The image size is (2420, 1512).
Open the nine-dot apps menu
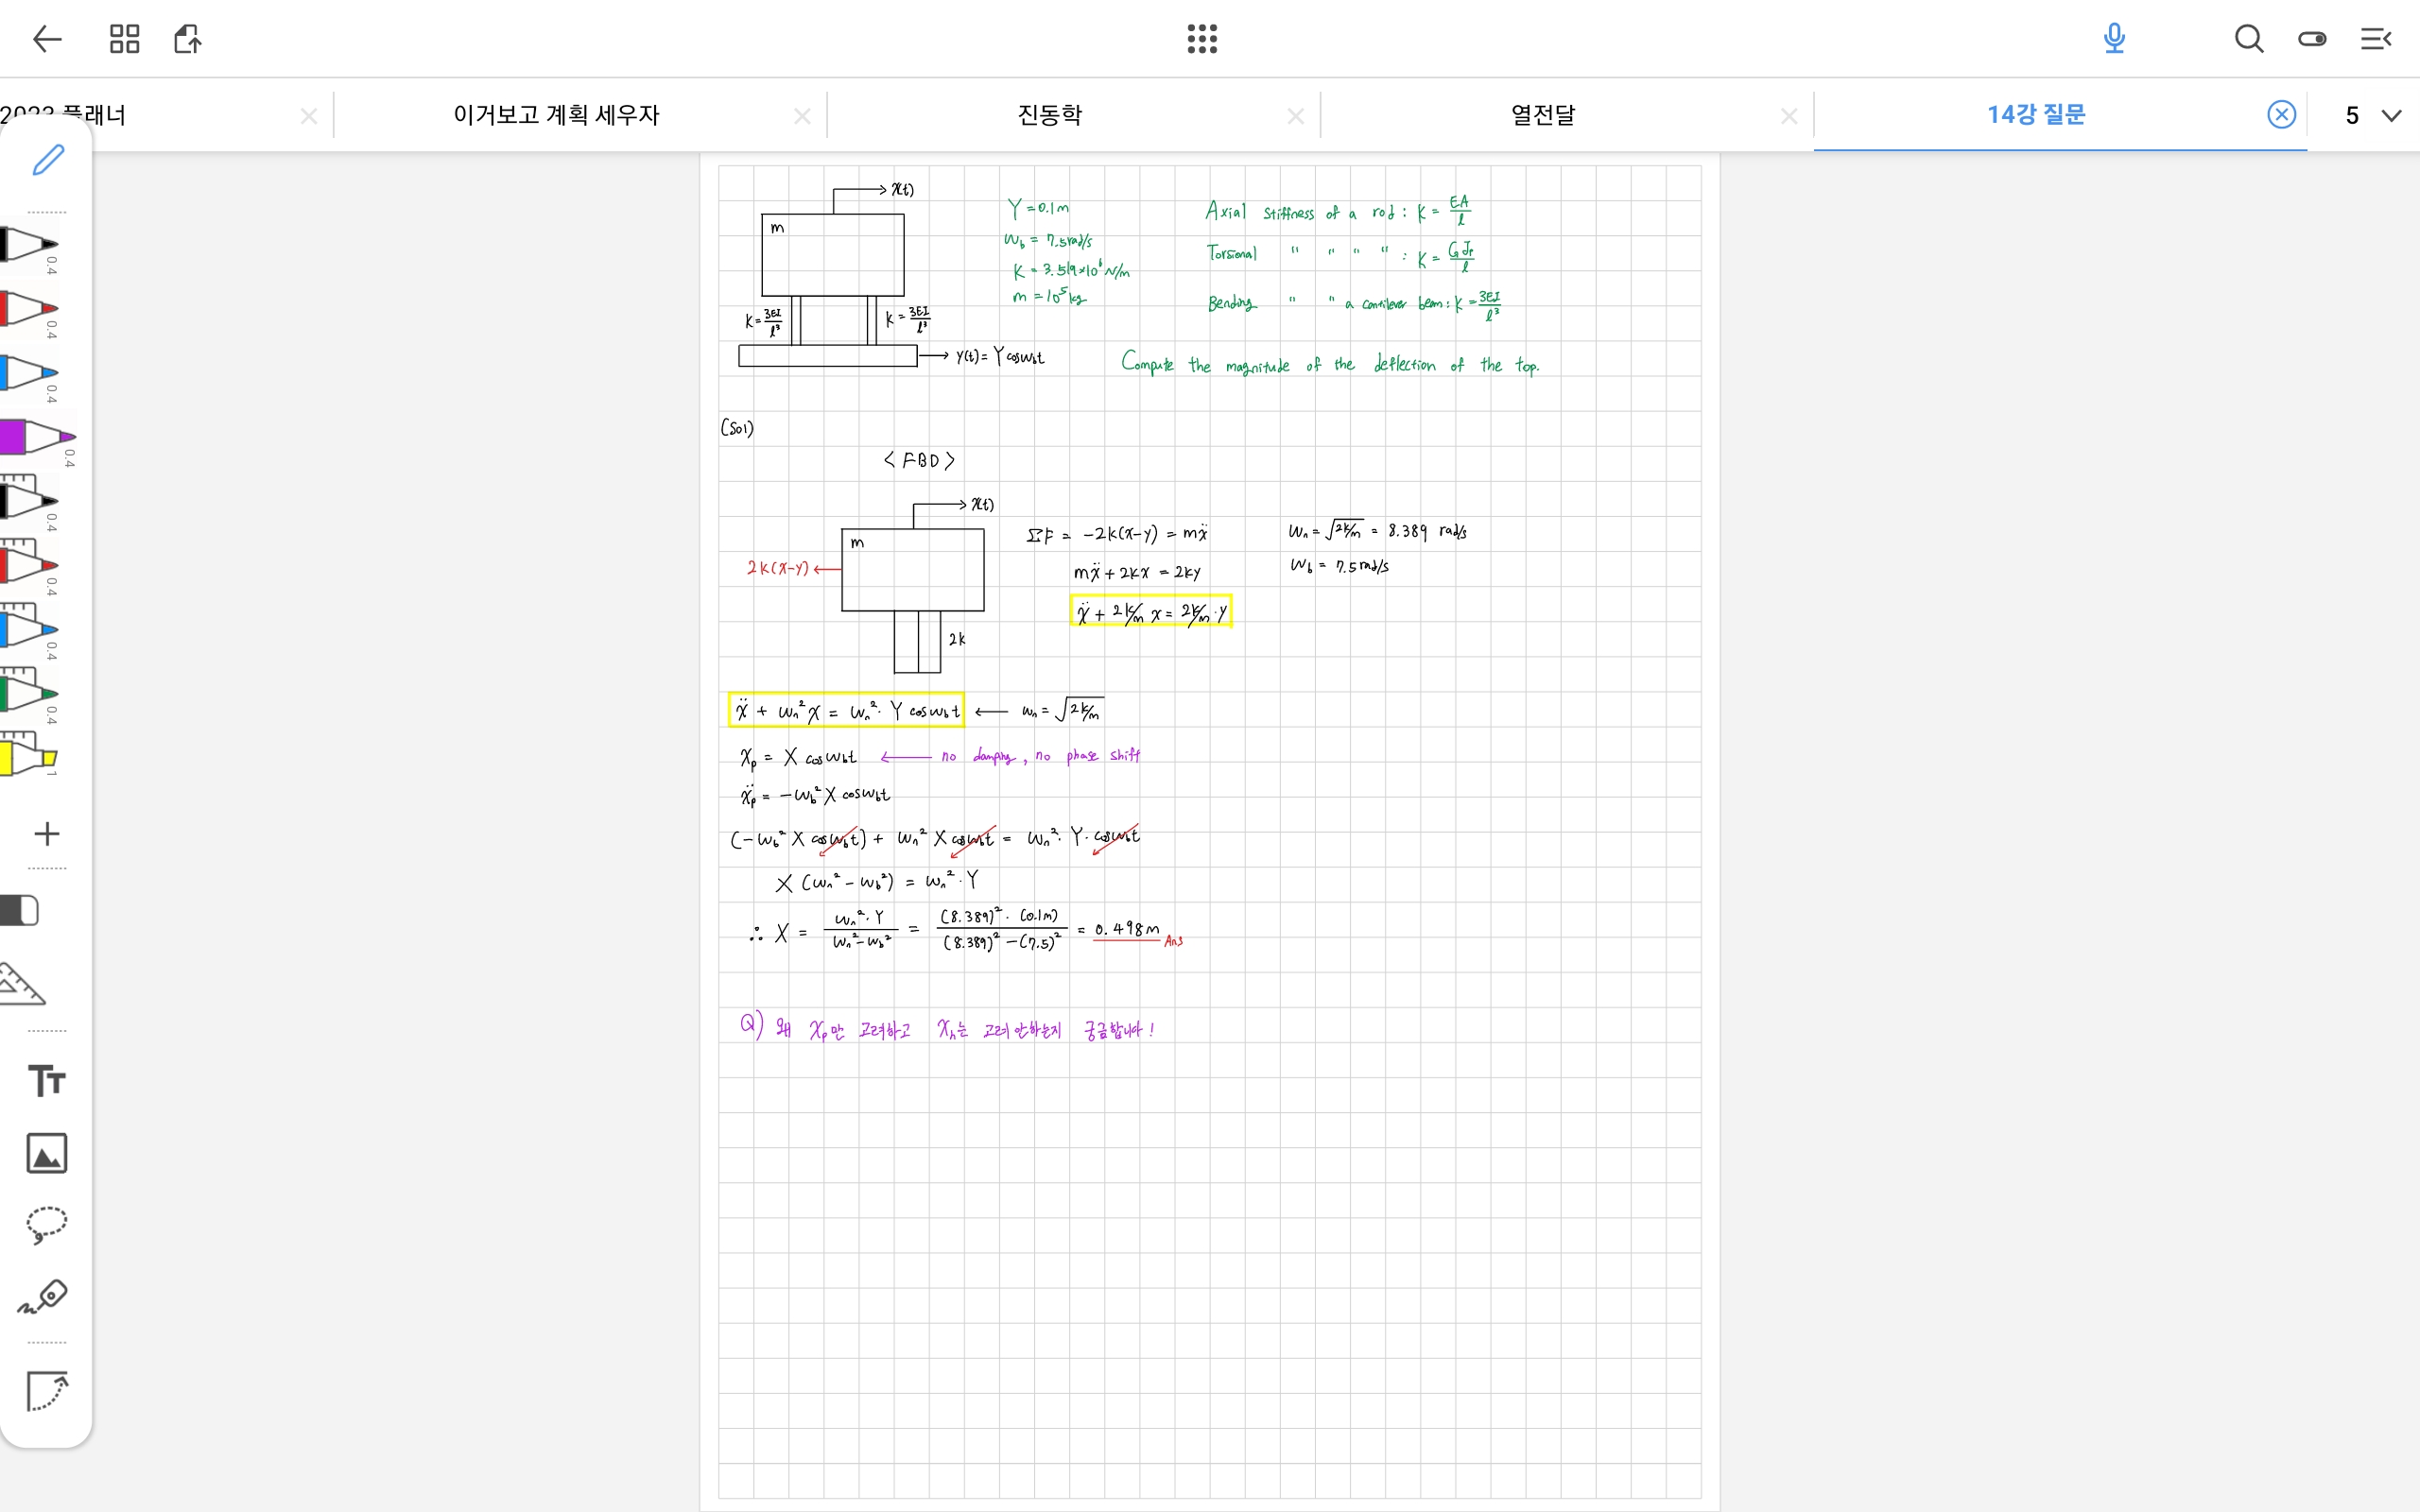pyautogui.click(x=1202, y=39)
